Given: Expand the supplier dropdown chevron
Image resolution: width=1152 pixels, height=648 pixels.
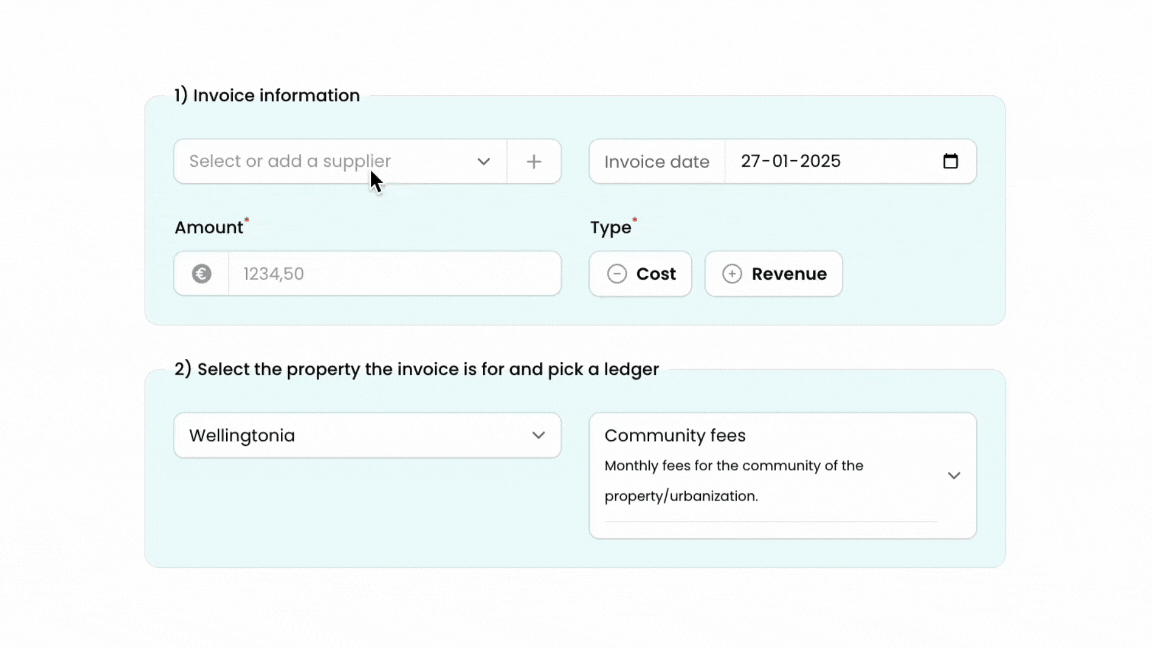Looking at the screenshot, I should click(x=484, y=162).
